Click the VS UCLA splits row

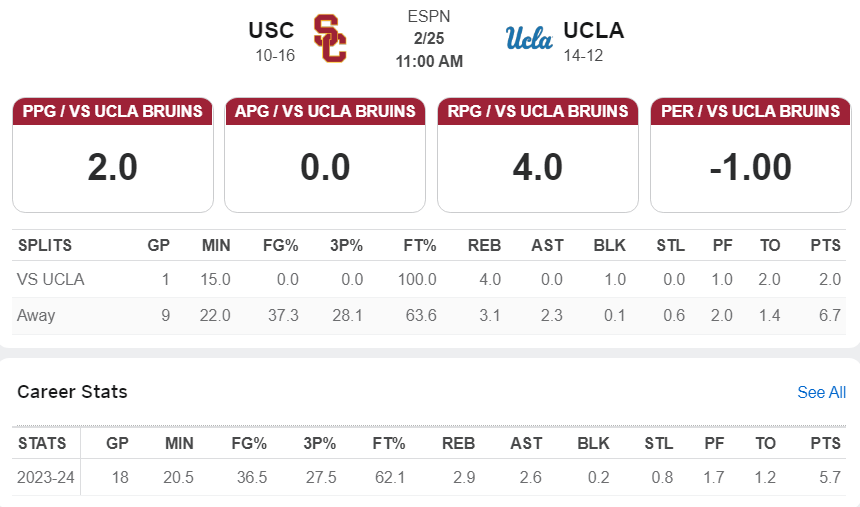point(429,279)
